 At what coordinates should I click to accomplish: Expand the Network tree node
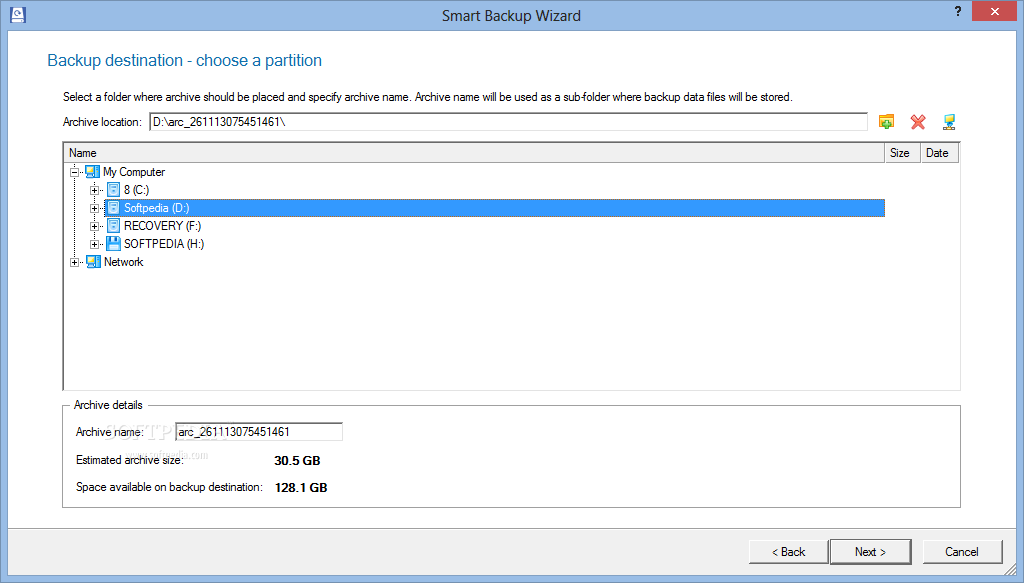tap(74, 262)
